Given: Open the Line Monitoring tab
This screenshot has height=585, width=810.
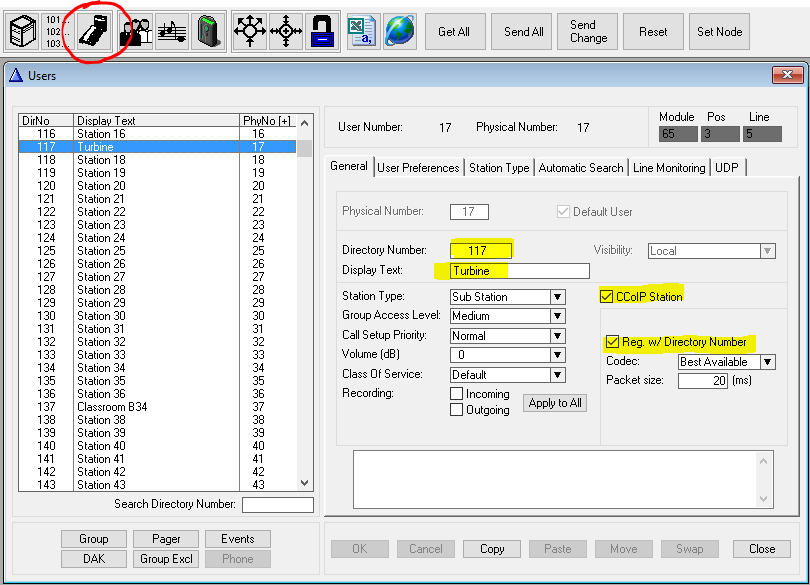Looking at the screenshot, I should 668,168.
